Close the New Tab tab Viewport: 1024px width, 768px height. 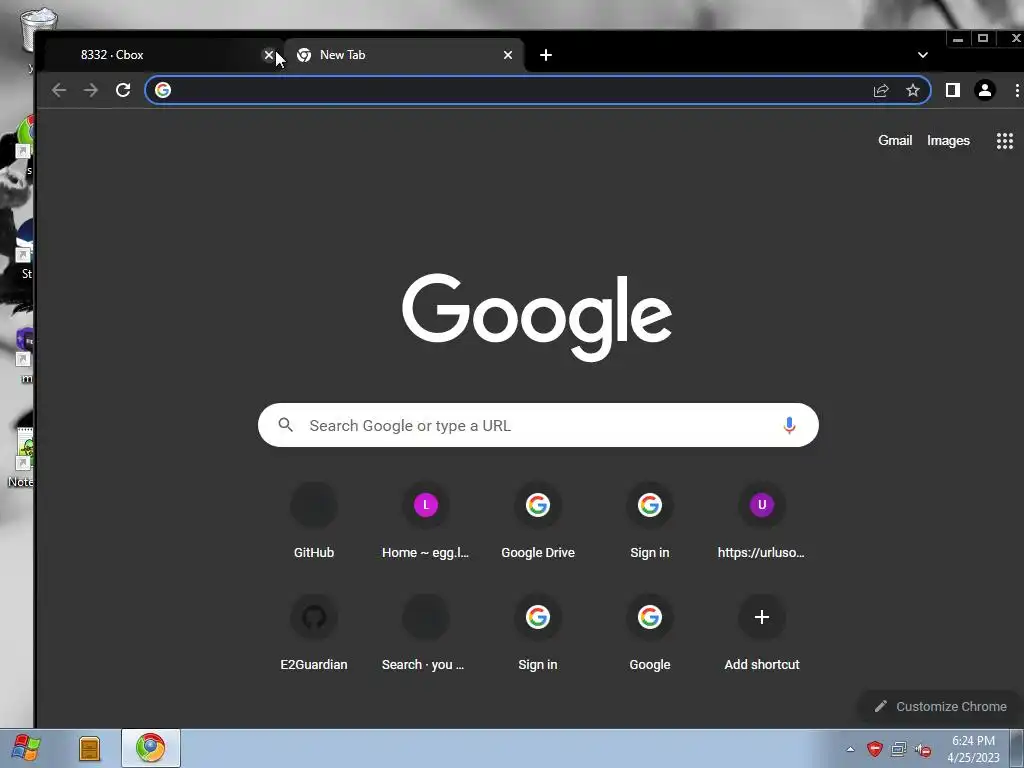point(508,55)
